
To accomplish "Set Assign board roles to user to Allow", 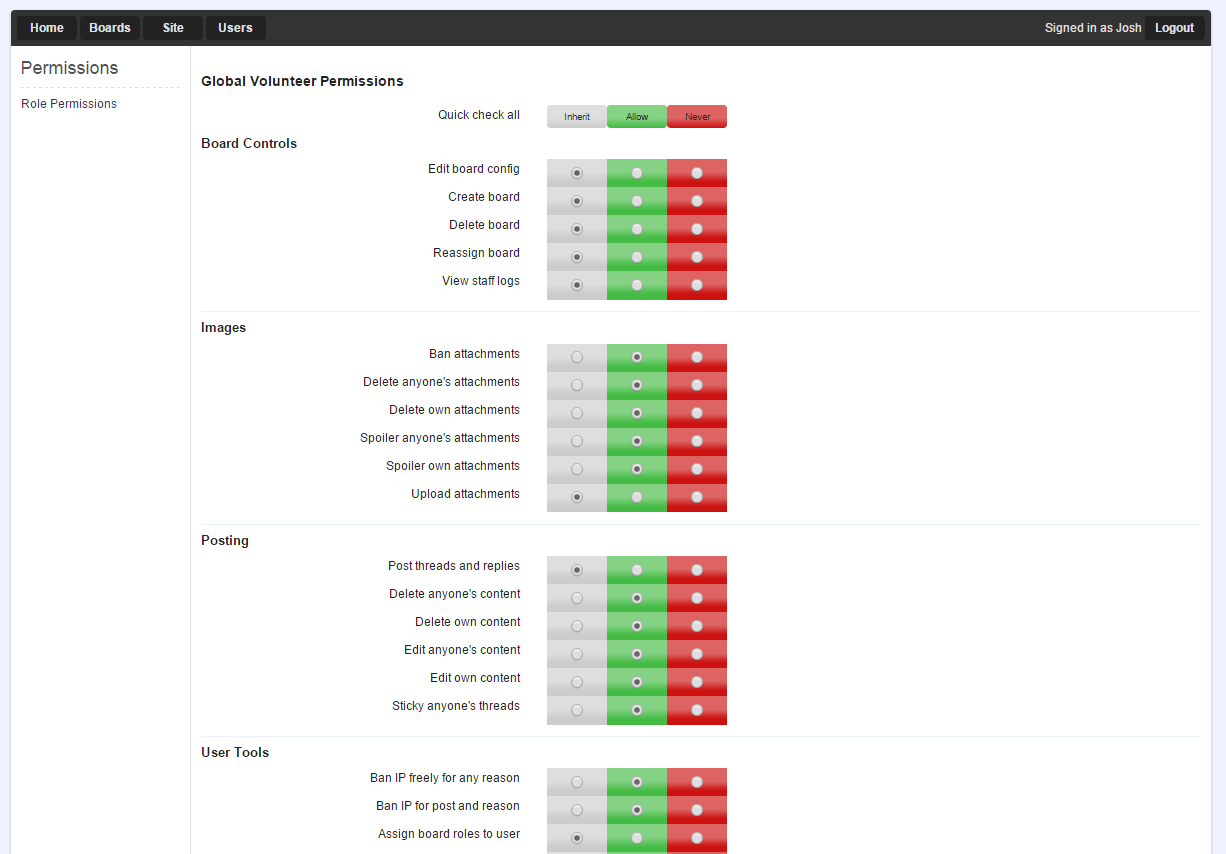I will [637, 838].
